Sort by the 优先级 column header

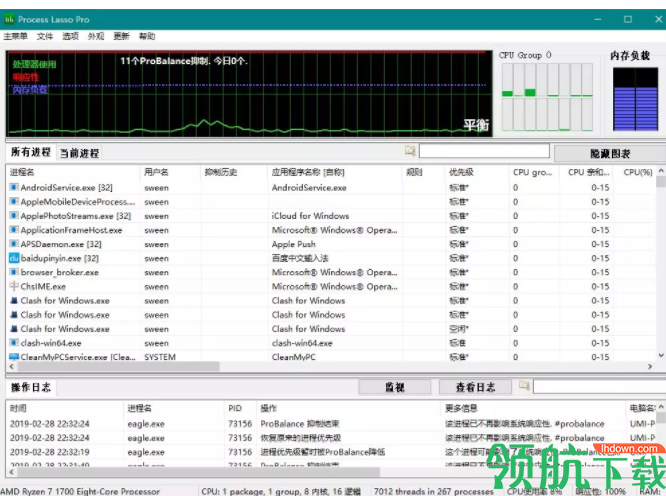pyautogui.click(x=477, y=172)
